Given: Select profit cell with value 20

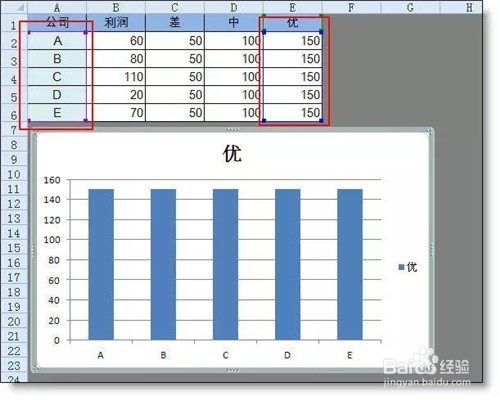Looking at the screenshot, I should coord(116,95).
